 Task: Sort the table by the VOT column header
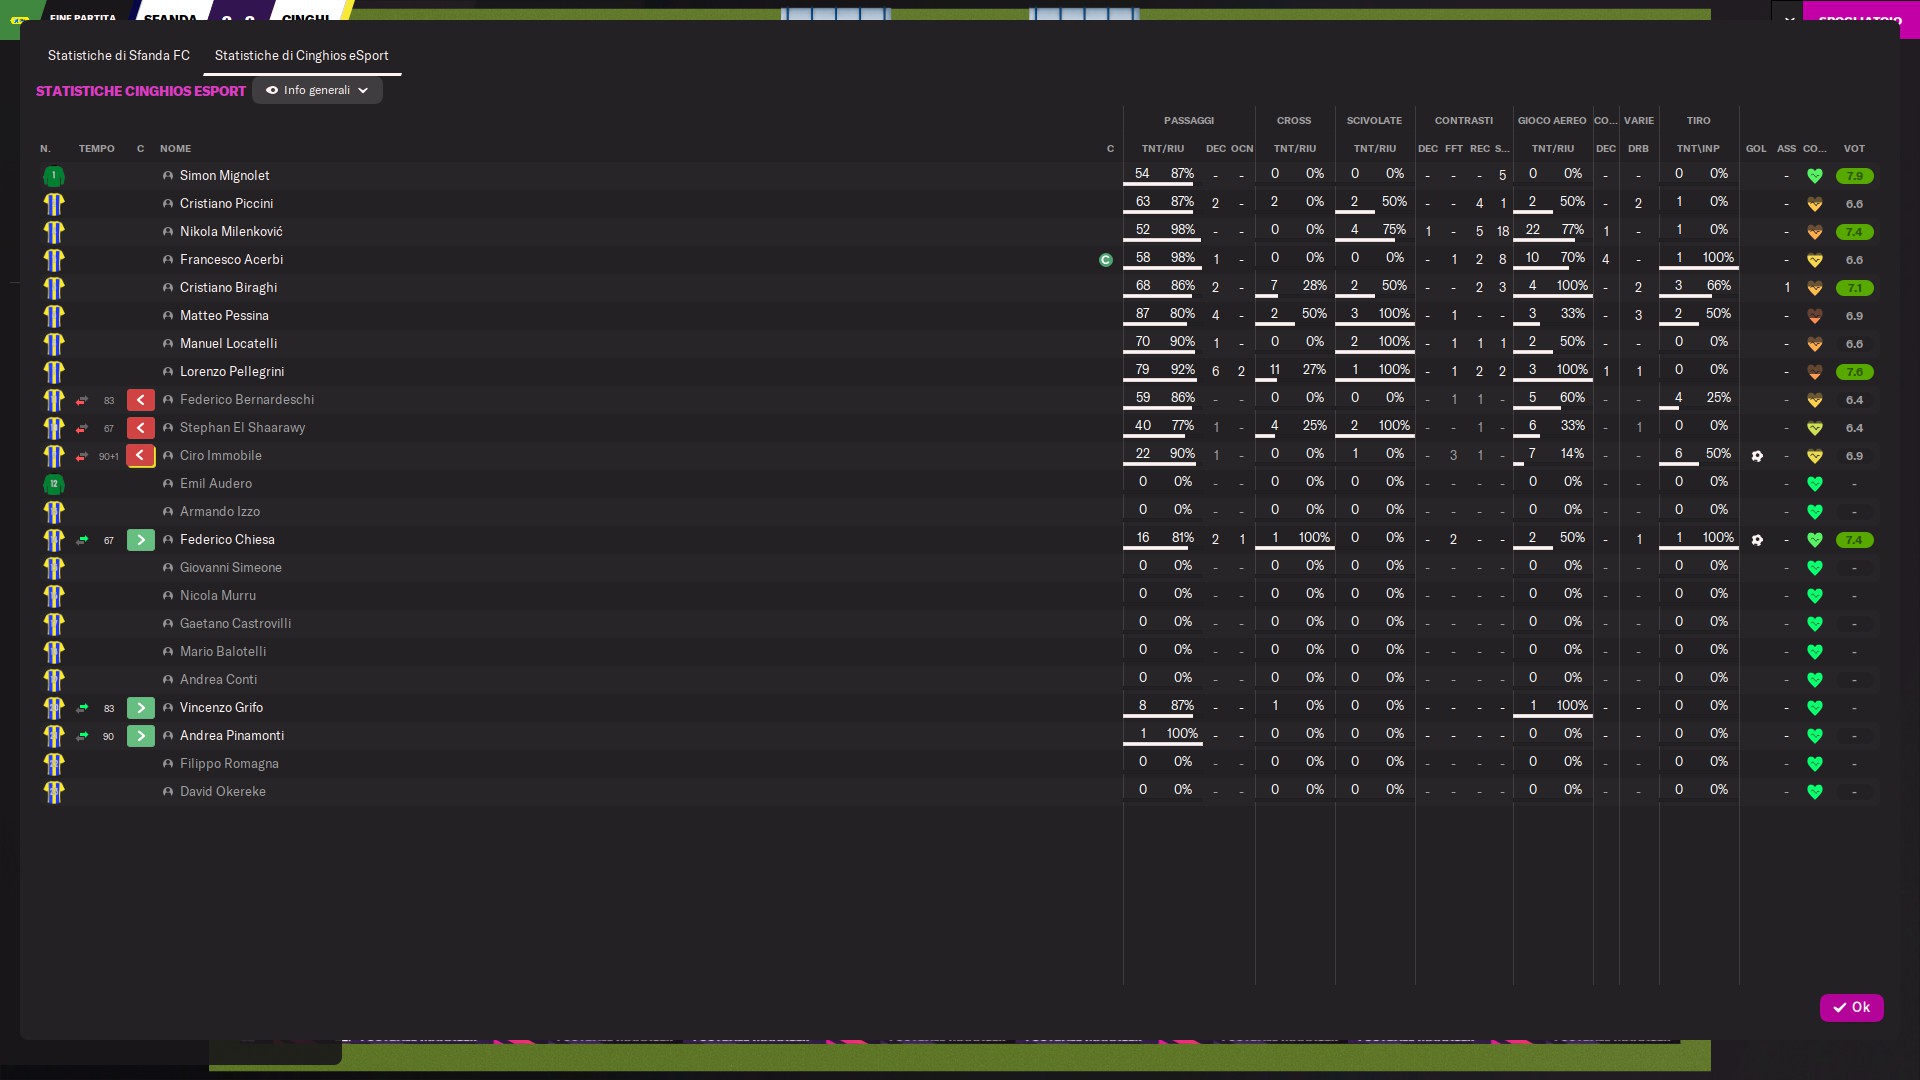click(x=1854, y=149)
